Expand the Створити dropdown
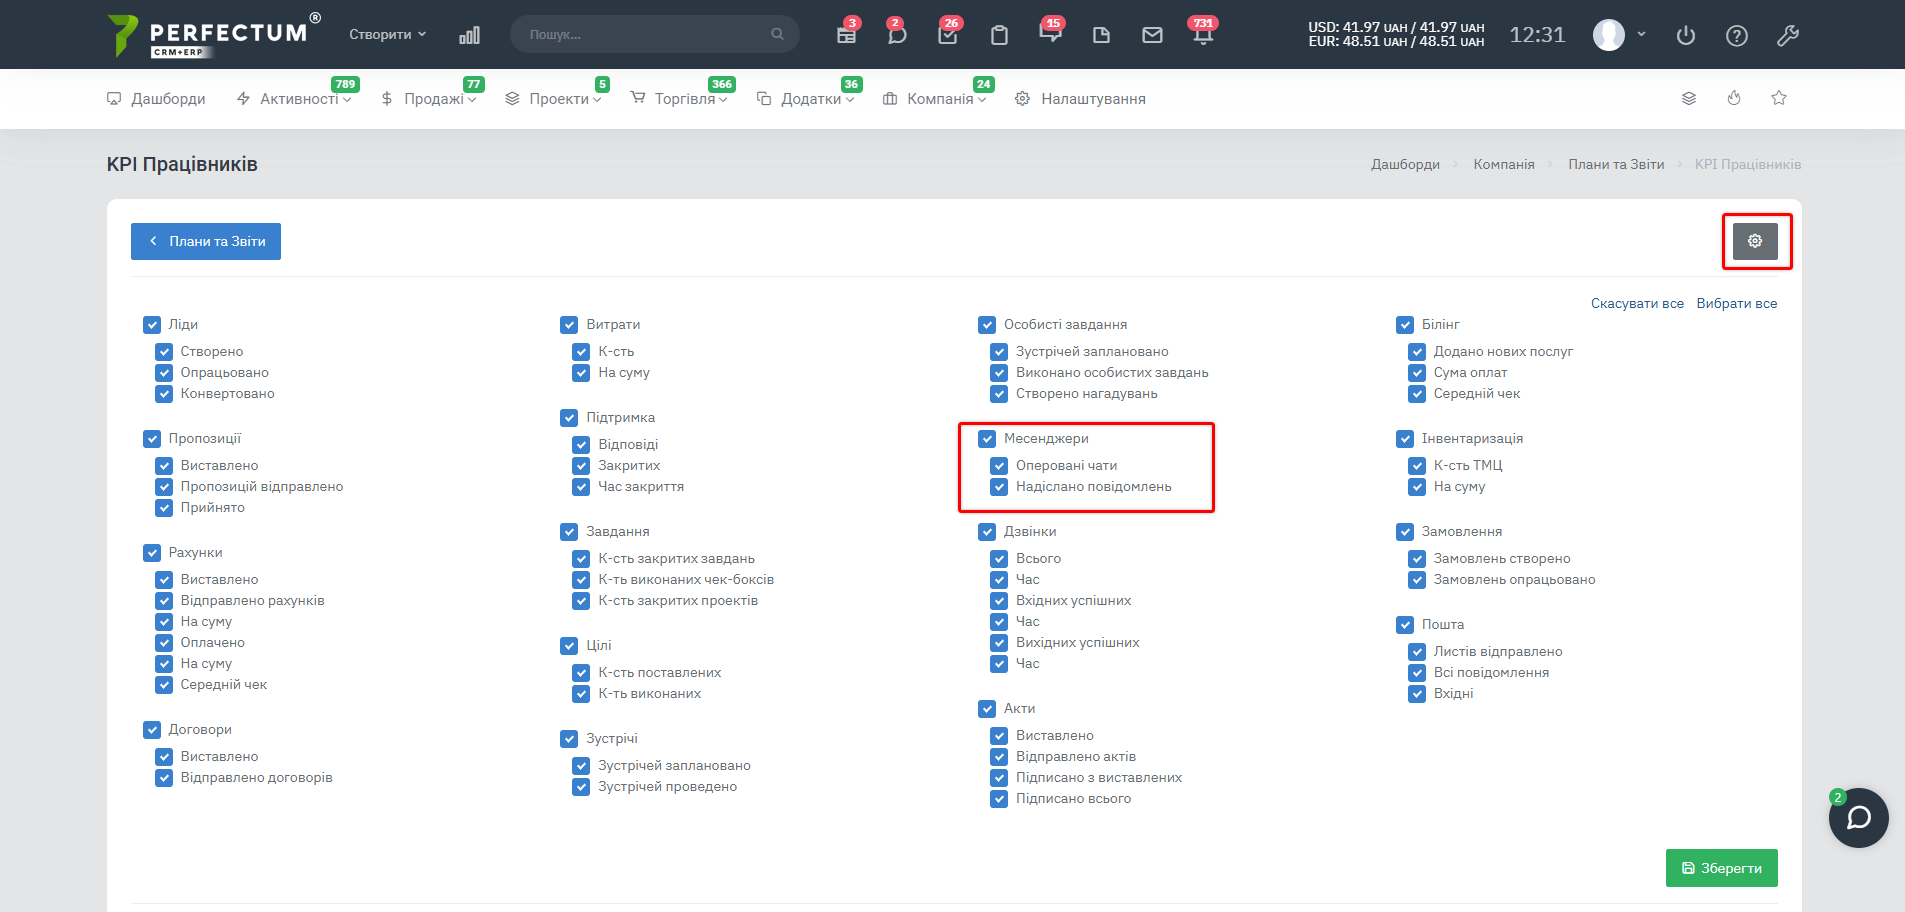This screenshot has width=1905, height=912. [387, 34]
